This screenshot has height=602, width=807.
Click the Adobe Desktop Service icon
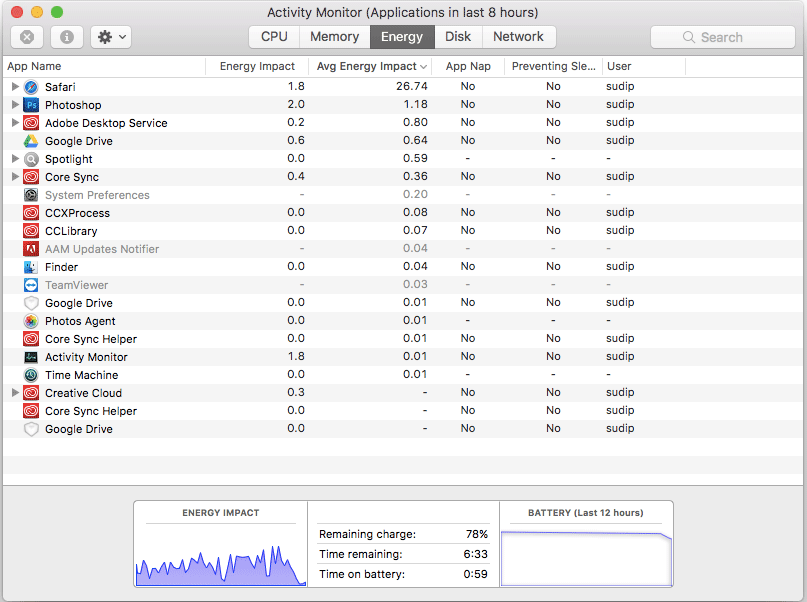31,123
